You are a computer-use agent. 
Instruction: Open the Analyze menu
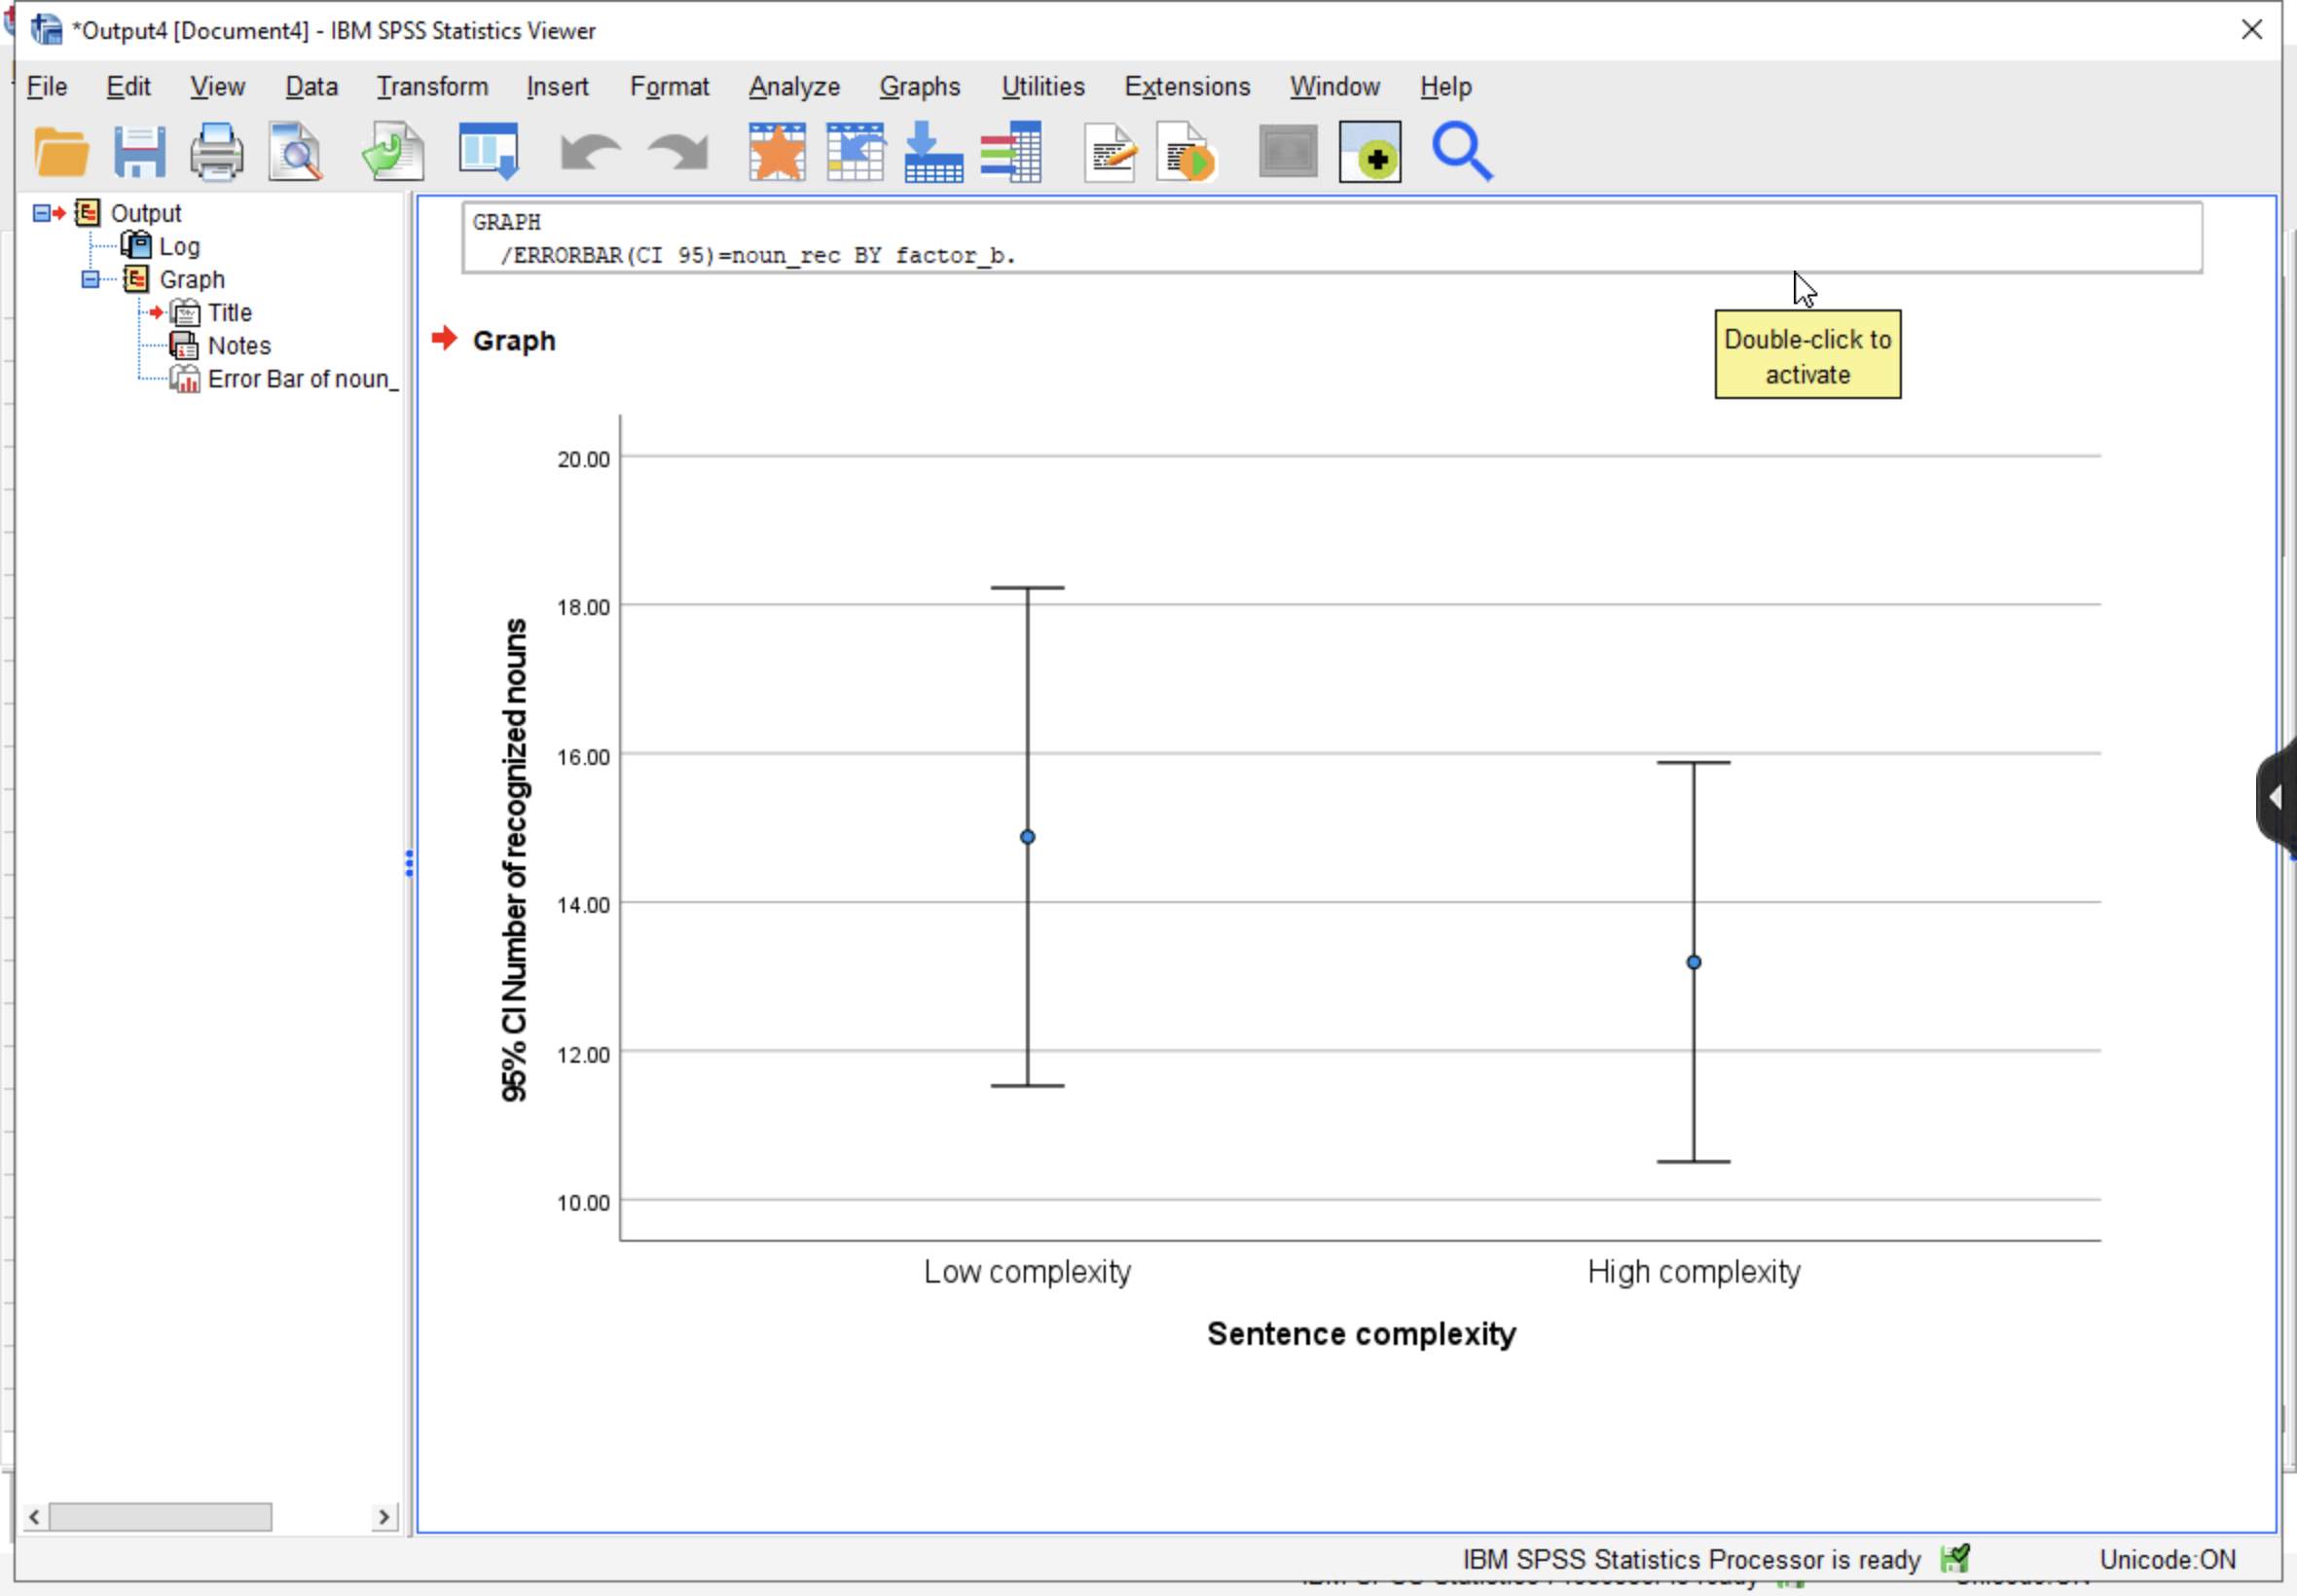(793, 87)
